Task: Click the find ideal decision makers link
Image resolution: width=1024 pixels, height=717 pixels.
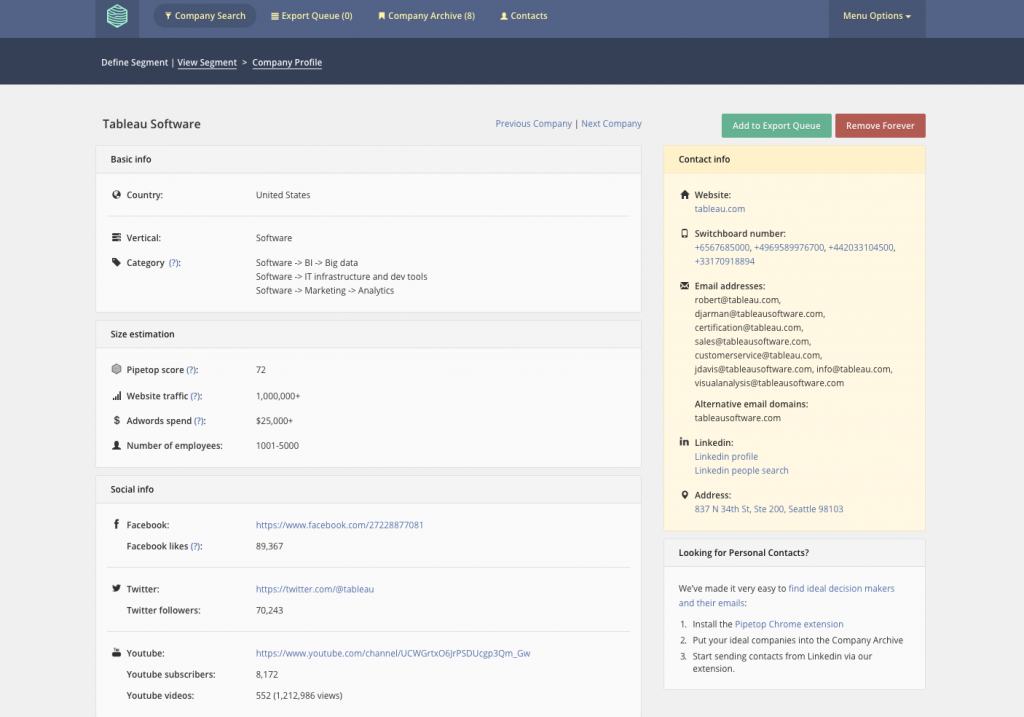Action: click(841, 588)
